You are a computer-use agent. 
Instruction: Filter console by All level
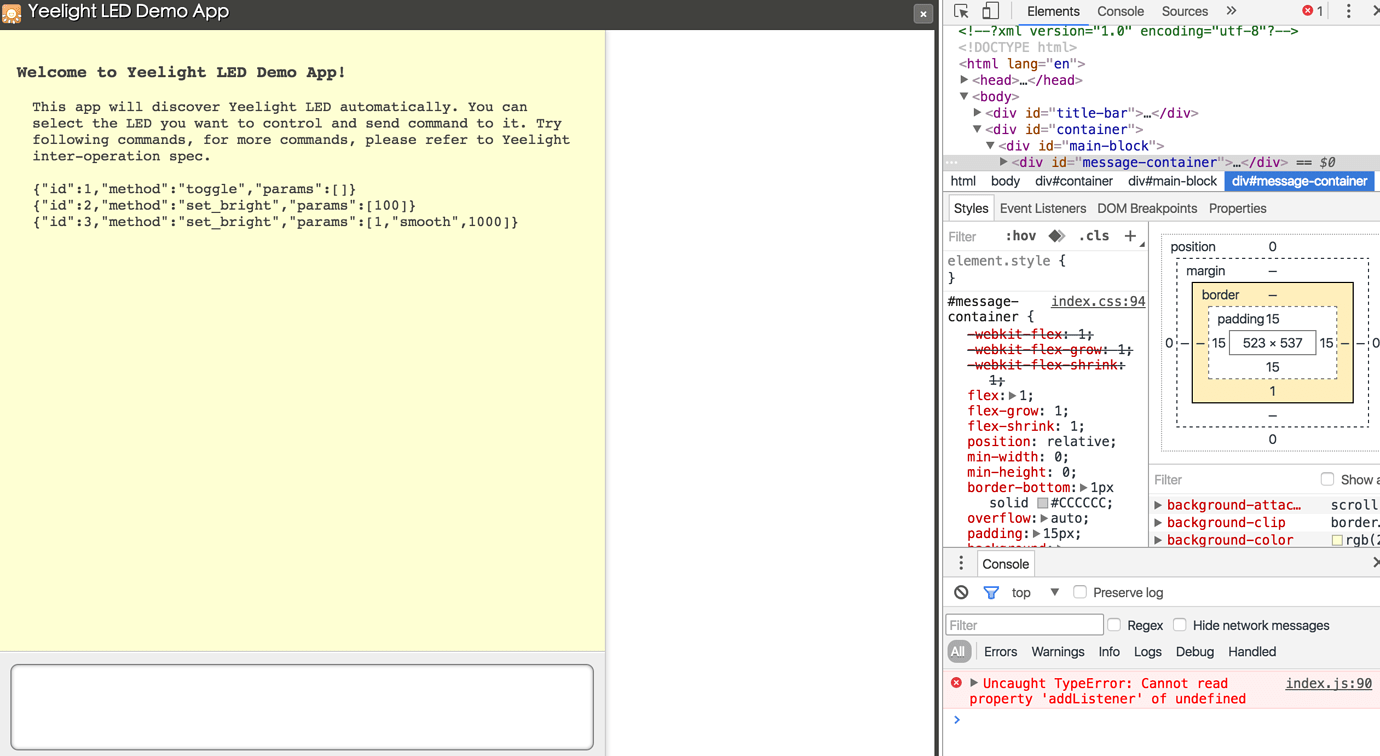(958, 652)
